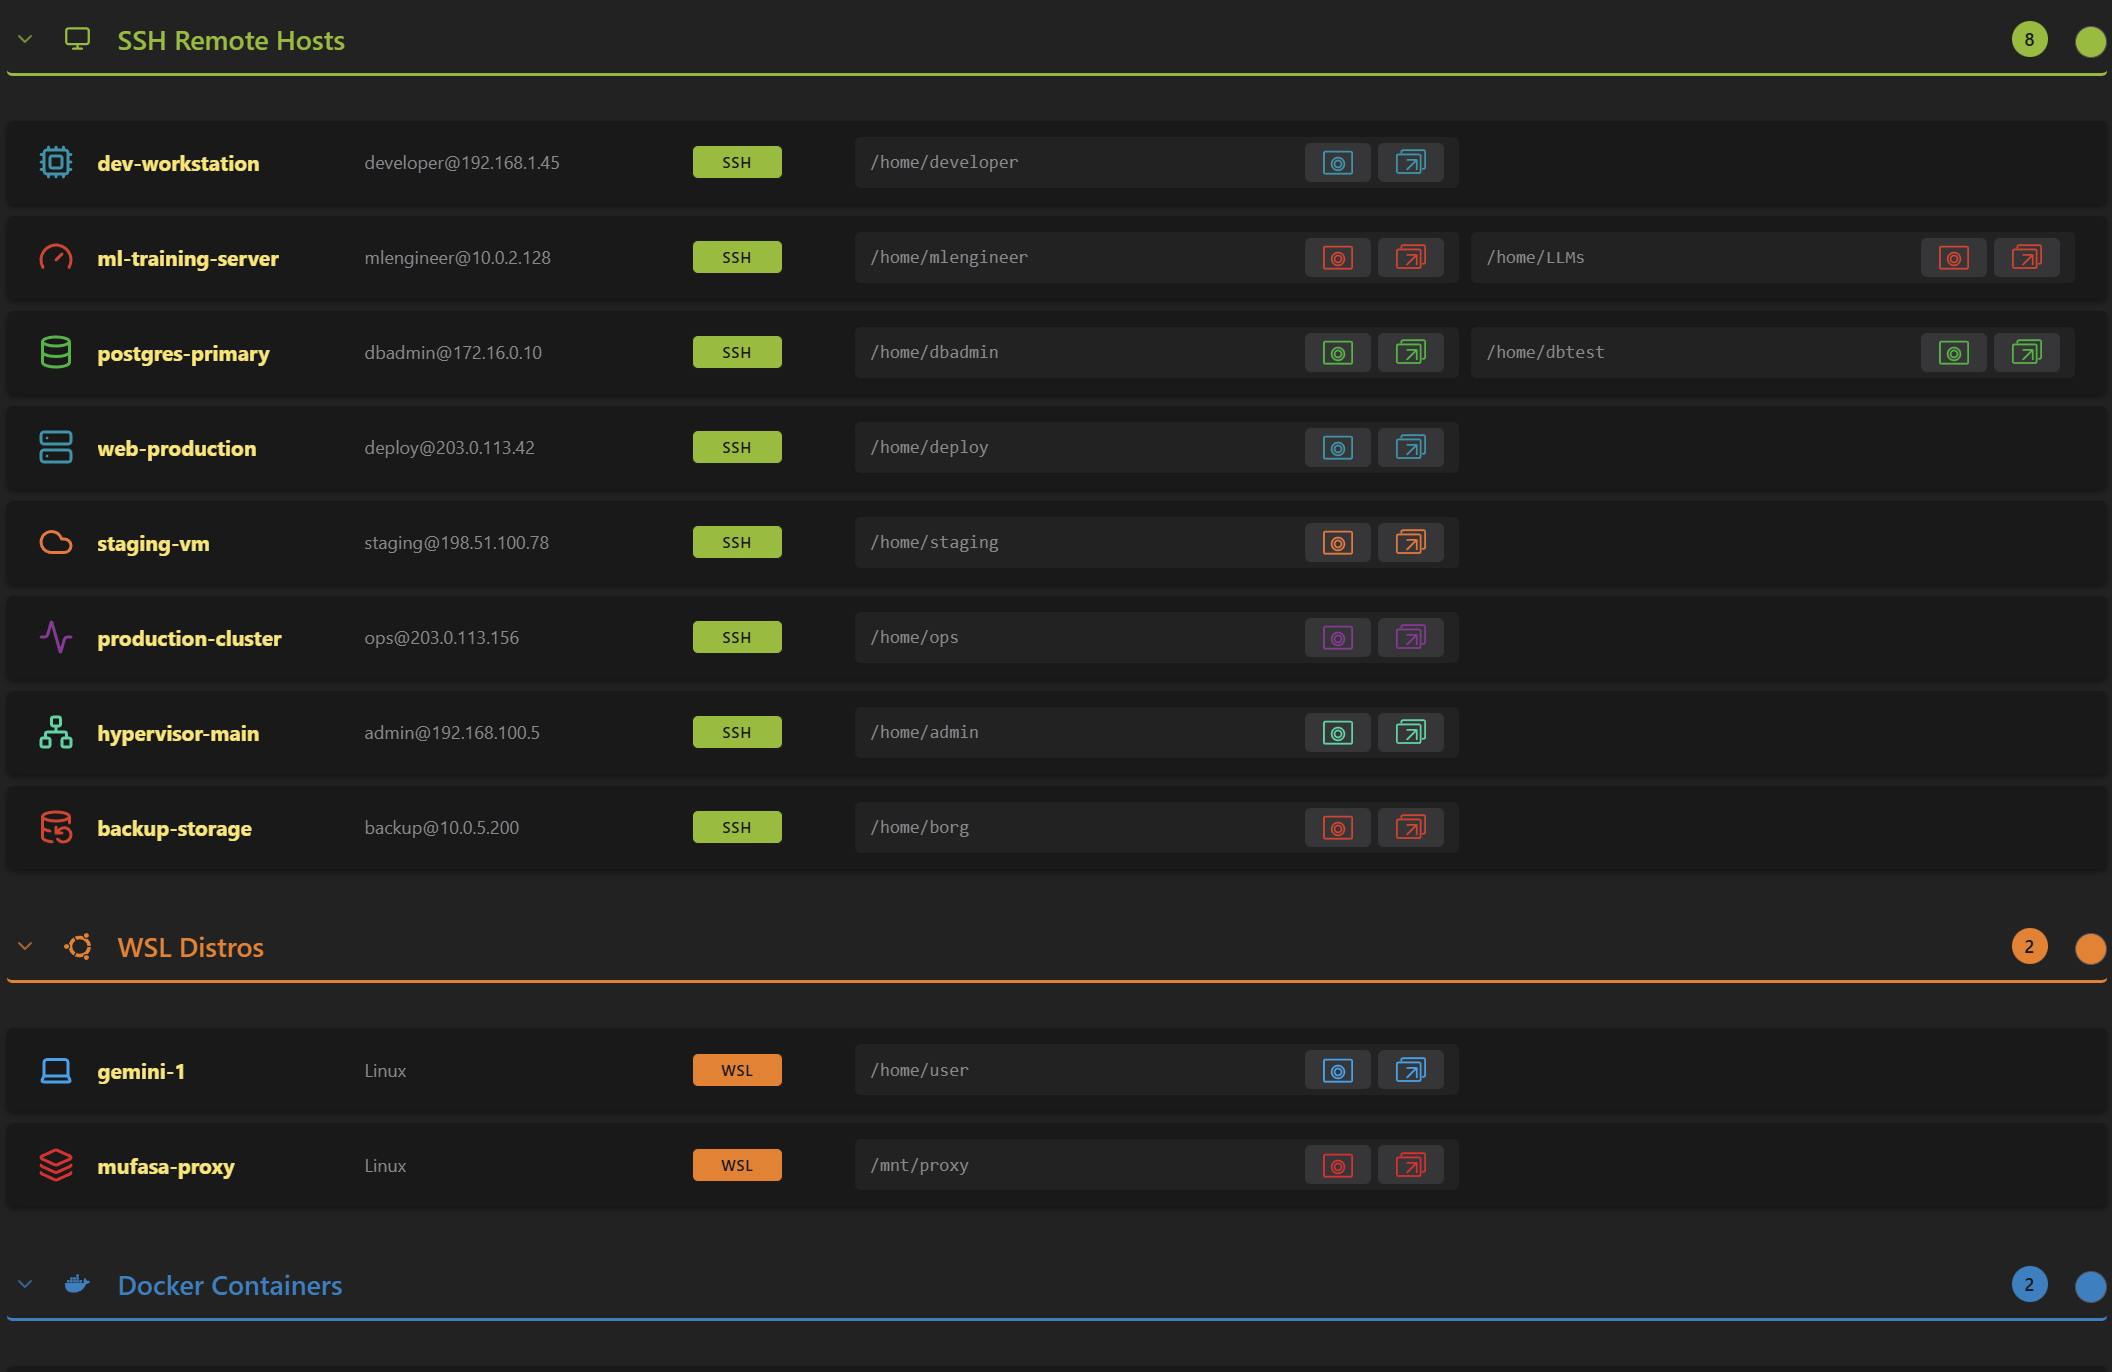Open /home/borg in new window icon
The width and height of the screenshot is (2112, 1372).
click(1410, 828)
